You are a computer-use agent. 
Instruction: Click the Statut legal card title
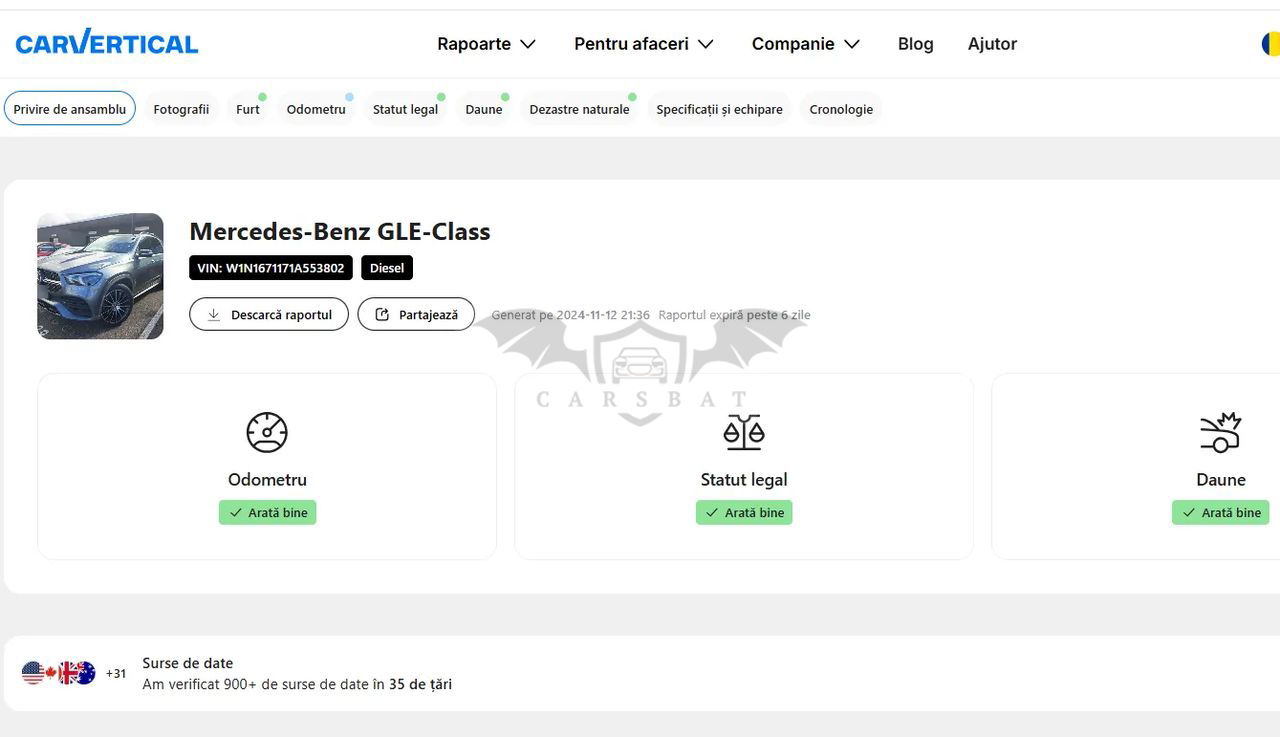tap(744, 480)
